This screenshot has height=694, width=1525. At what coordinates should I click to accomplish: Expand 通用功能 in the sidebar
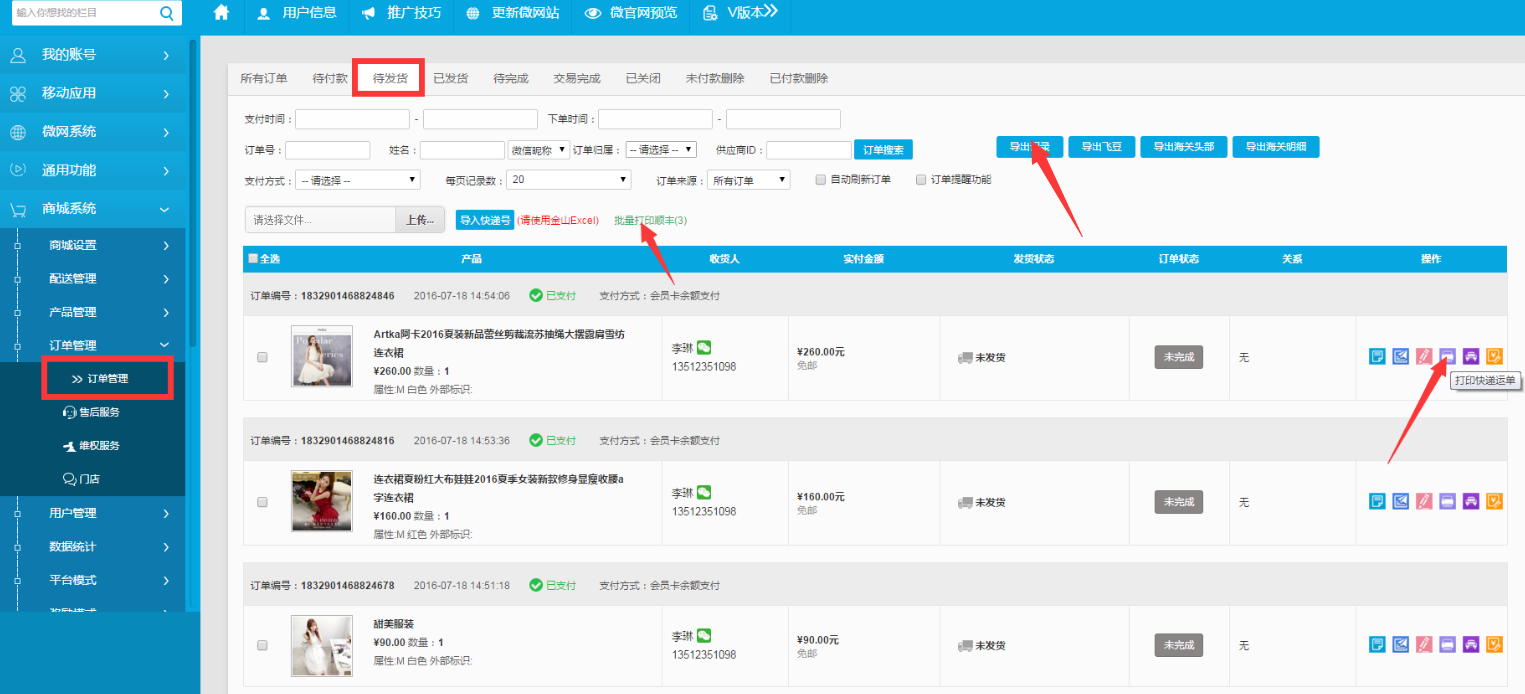coord(93,170)
